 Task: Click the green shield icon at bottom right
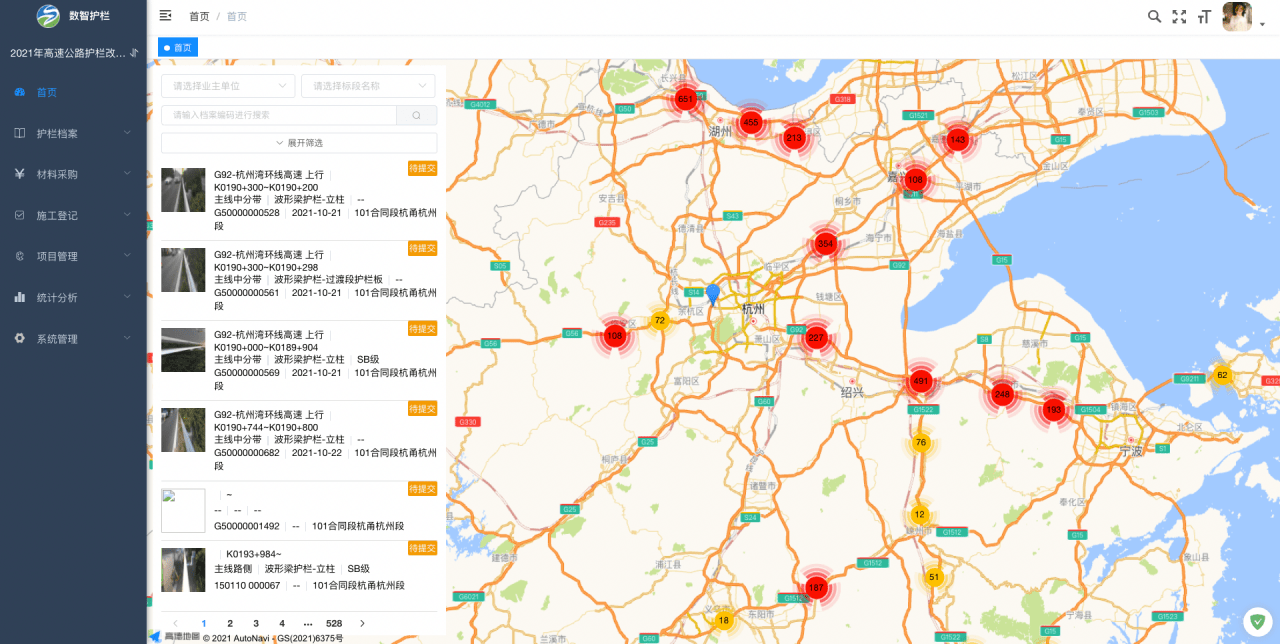click(x=1257, y=621)
